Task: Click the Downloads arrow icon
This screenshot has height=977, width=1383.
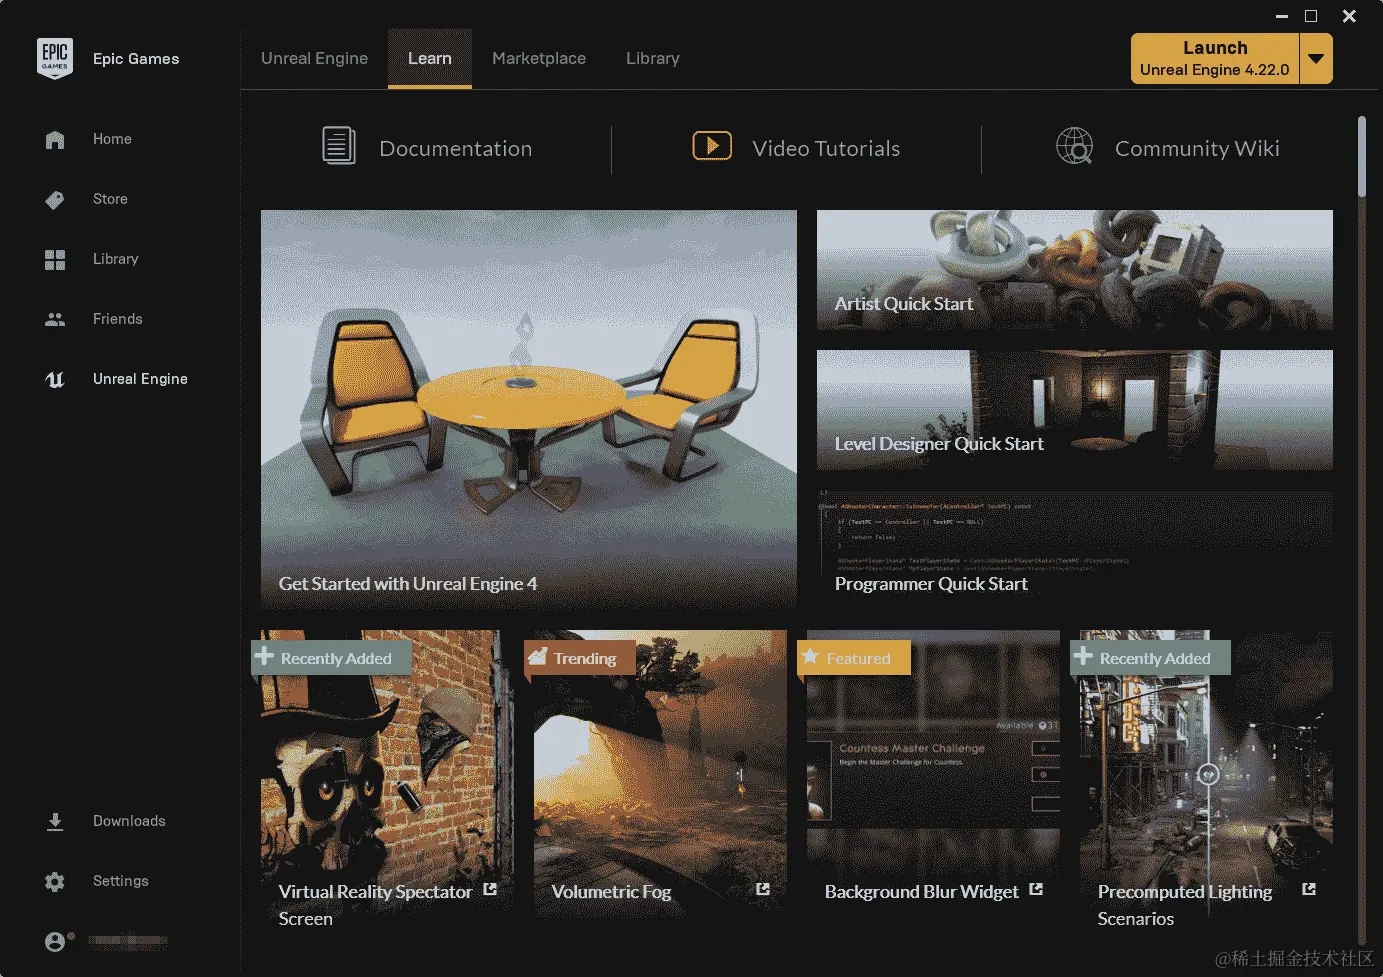Action: 55,822
